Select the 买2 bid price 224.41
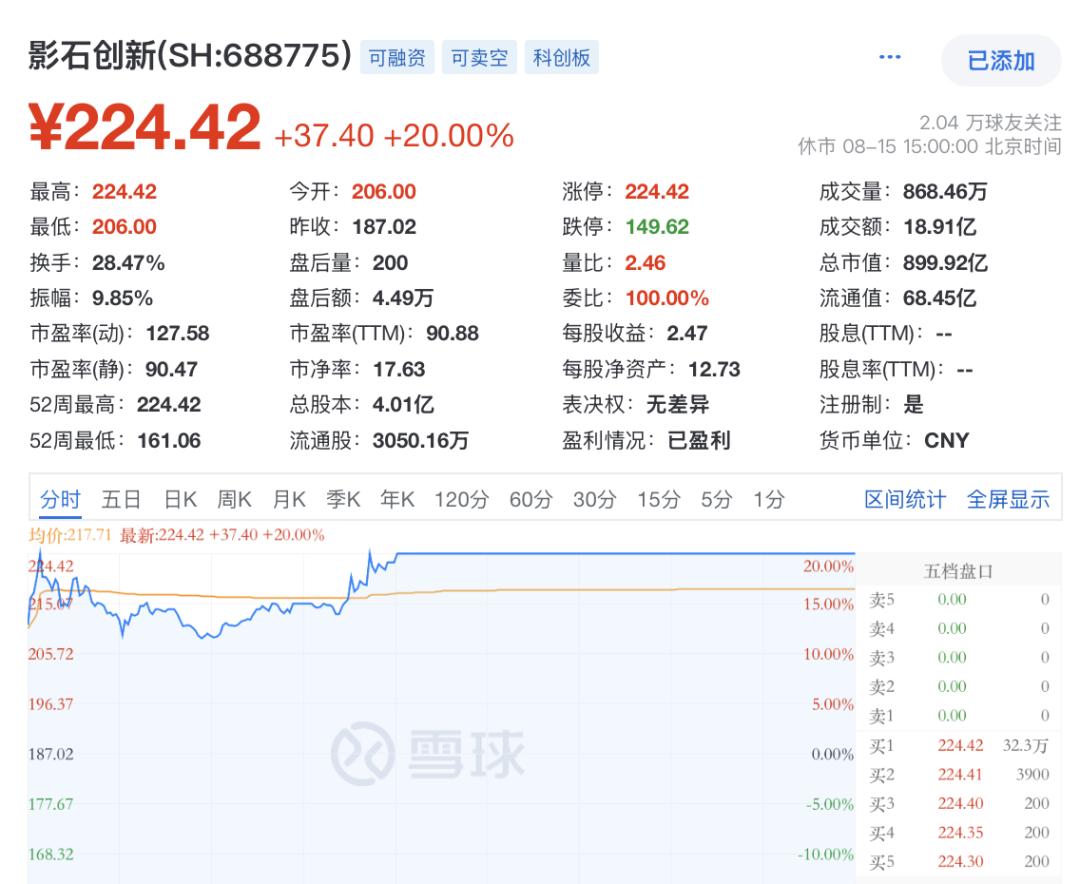This screenshot has width=1080, height=884. click(960, 774)
